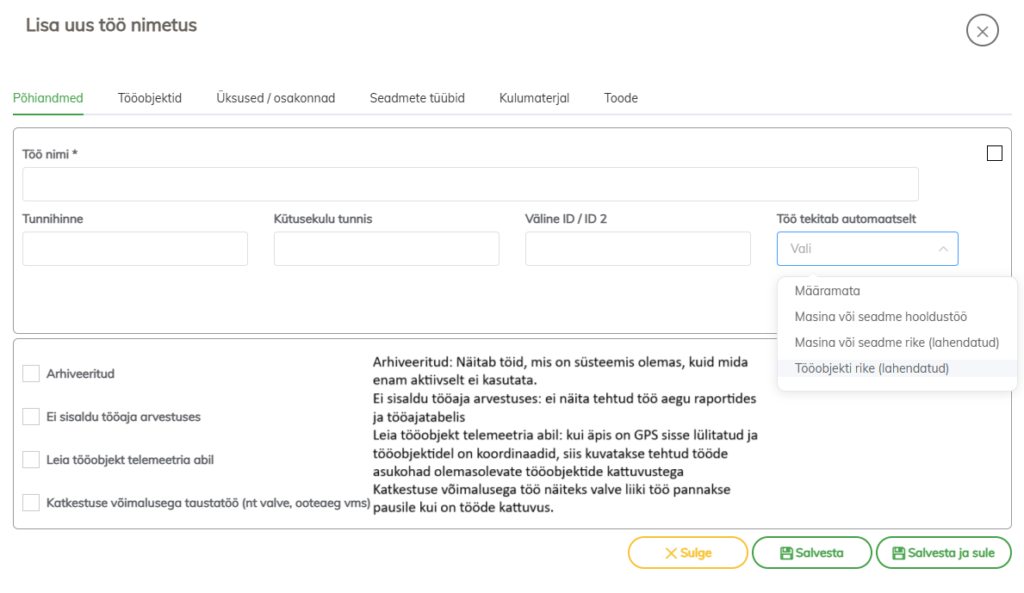The image size is (1024, 593).
Task: Enable Katkestuse võimalusega taustatöö checkbox
Action: point(31,502)
